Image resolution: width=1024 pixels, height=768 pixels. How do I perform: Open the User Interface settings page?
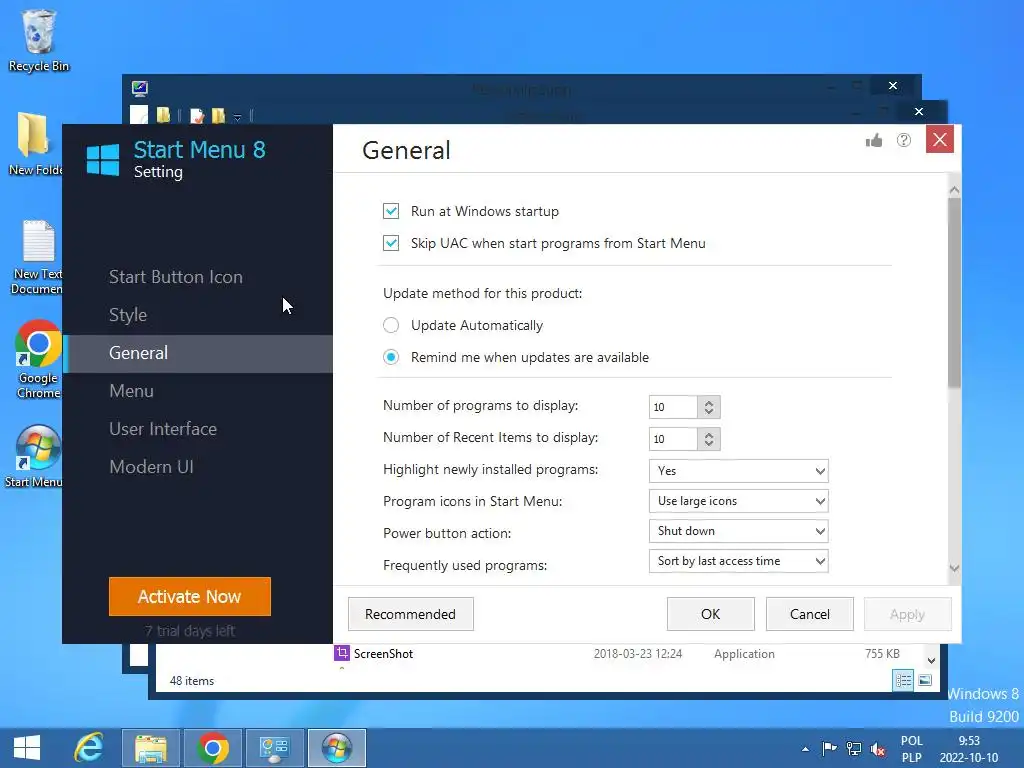point(163,429)
